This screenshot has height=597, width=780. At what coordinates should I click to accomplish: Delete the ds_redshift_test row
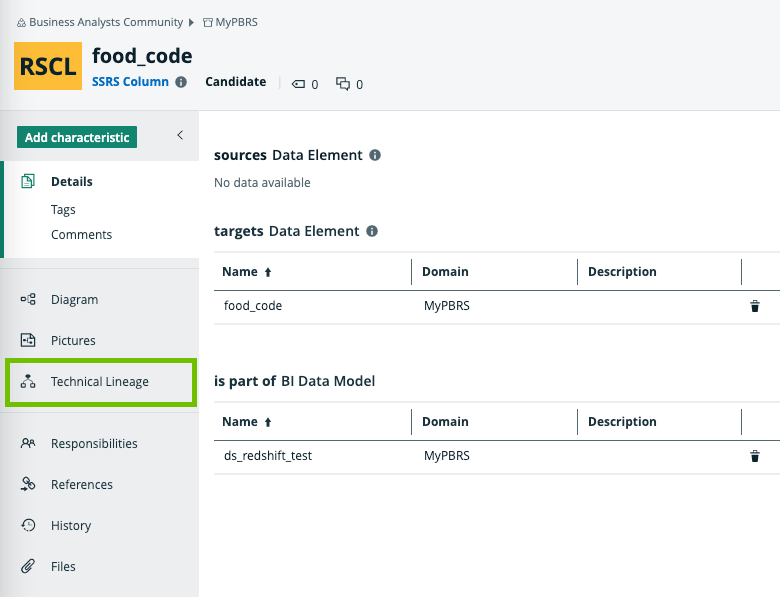pos(755,456)
